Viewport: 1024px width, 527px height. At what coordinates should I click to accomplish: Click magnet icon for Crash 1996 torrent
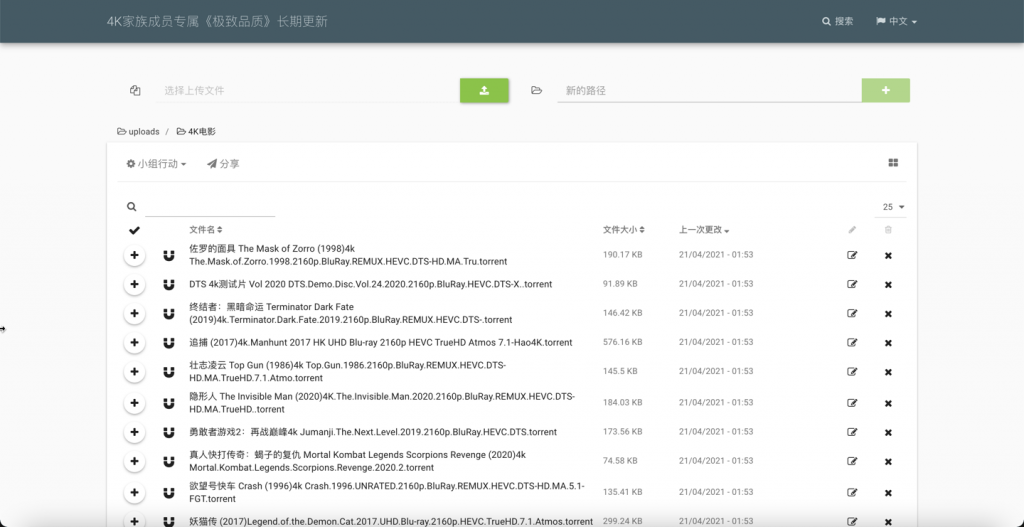[168, 492]
